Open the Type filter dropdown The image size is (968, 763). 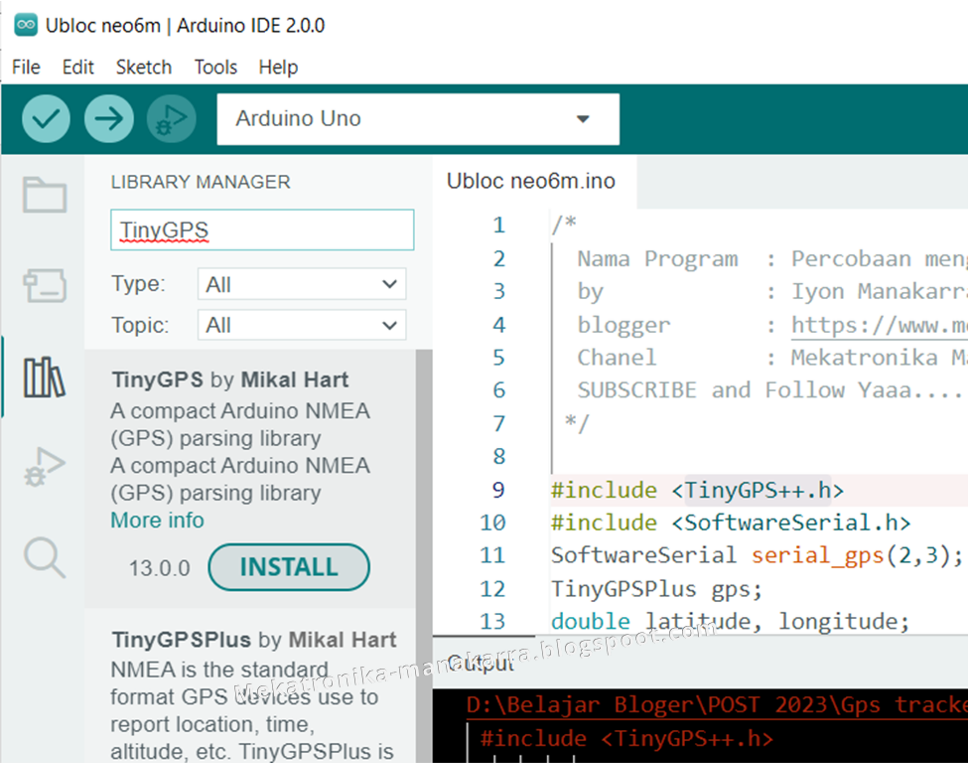(x=302, y=284)
